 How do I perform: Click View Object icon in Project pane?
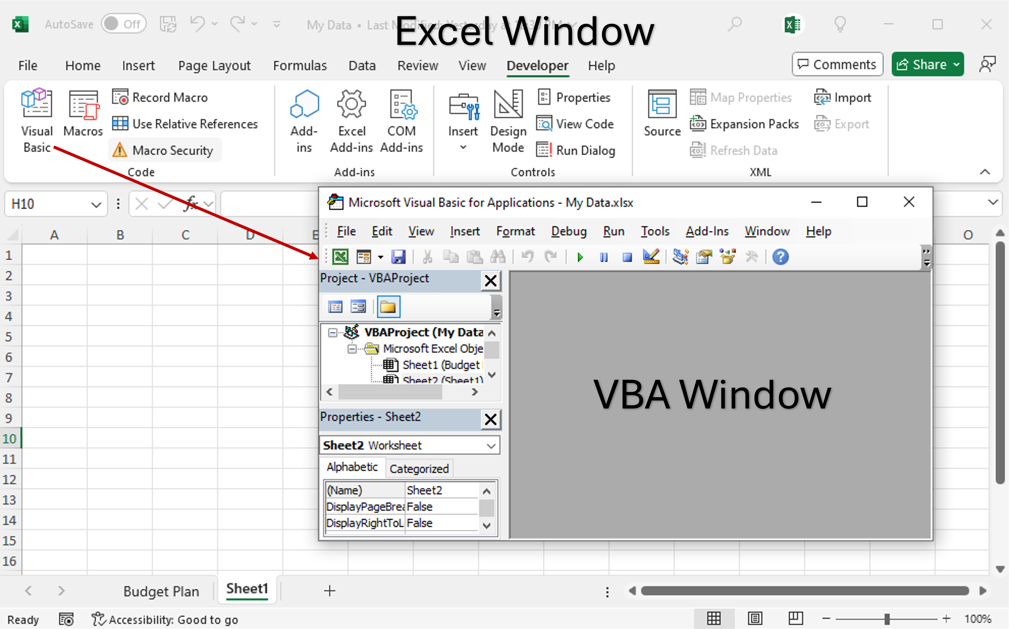(x=358, y=306)
